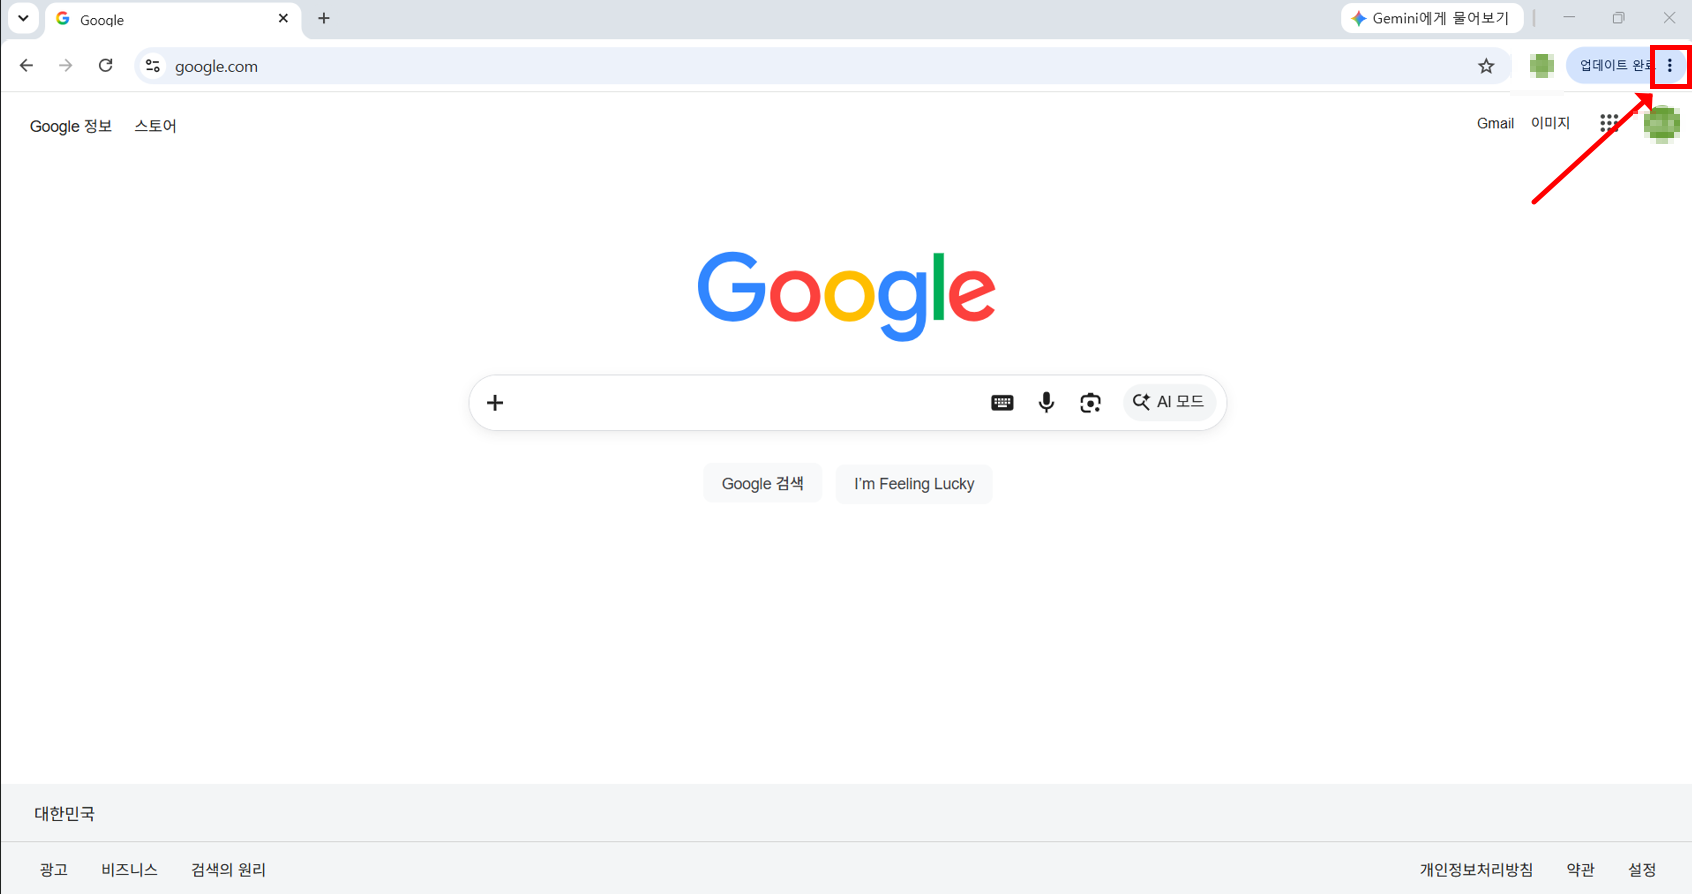Click plus icon in search box

click(495, 402)
